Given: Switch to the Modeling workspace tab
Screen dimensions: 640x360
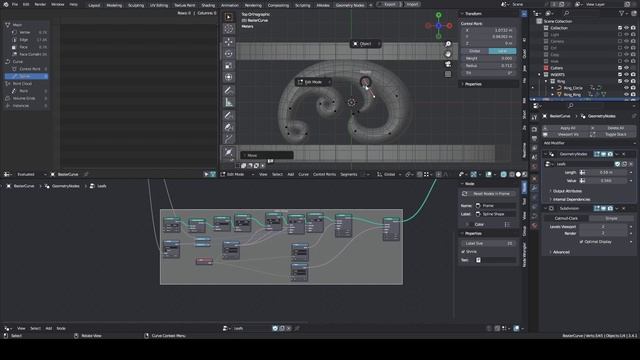Looking at the screenshot, I should (x=114, y=5).
